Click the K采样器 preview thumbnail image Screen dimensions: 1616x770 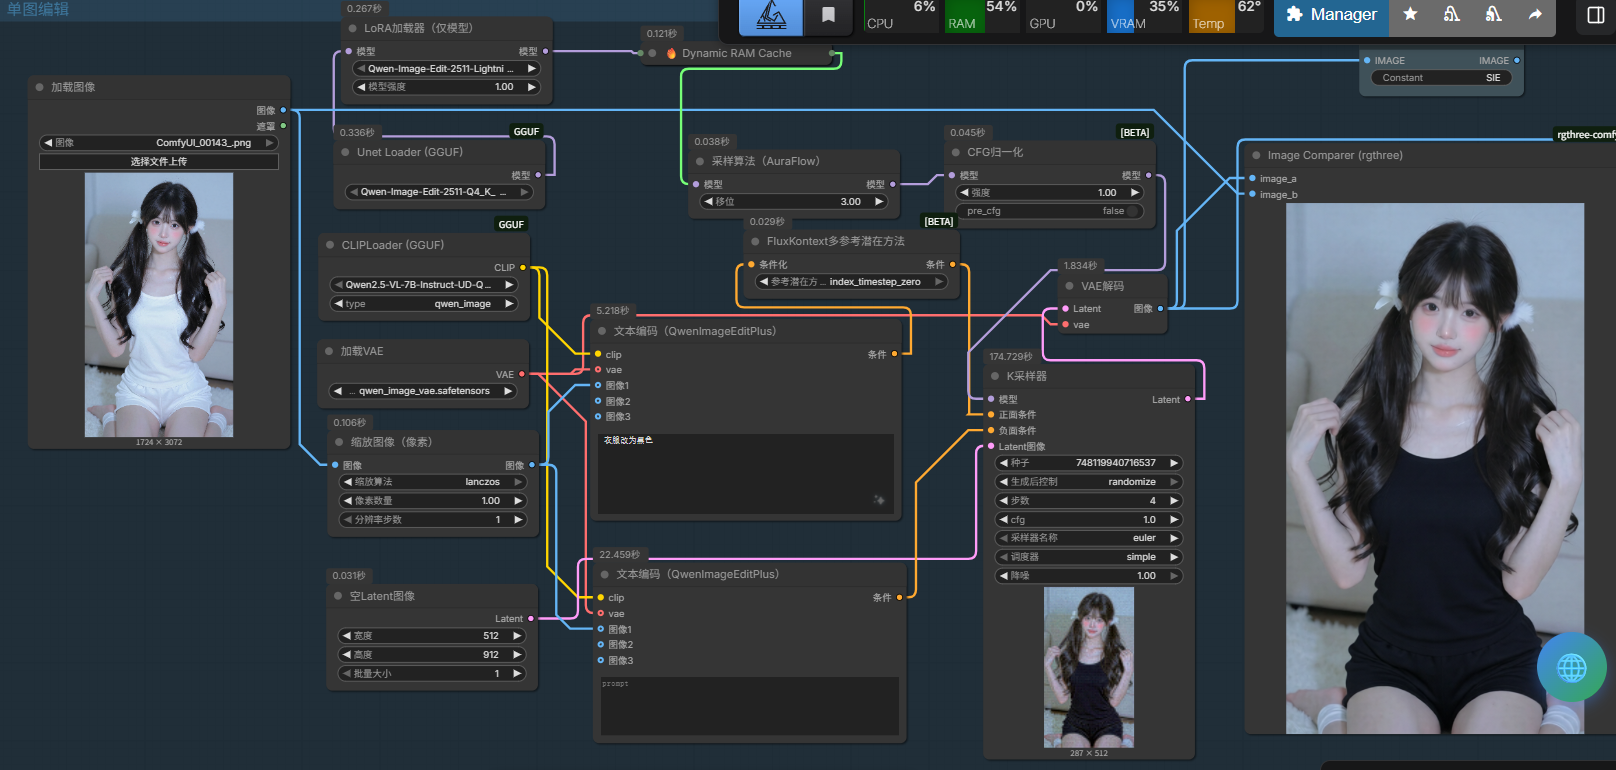pyautogui.click(x=1089, y=667)
